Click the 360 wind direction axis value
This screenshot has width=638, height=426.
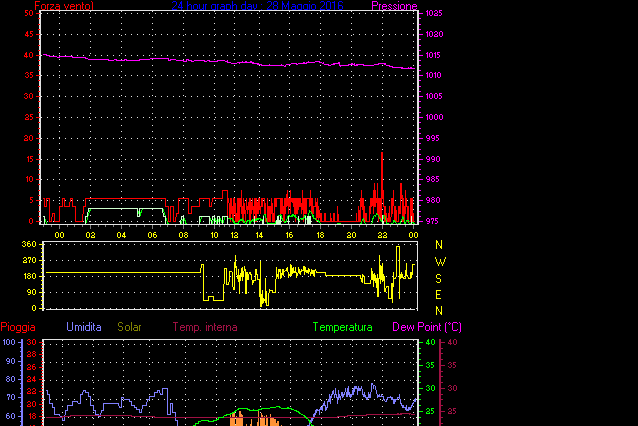point(28,244)
